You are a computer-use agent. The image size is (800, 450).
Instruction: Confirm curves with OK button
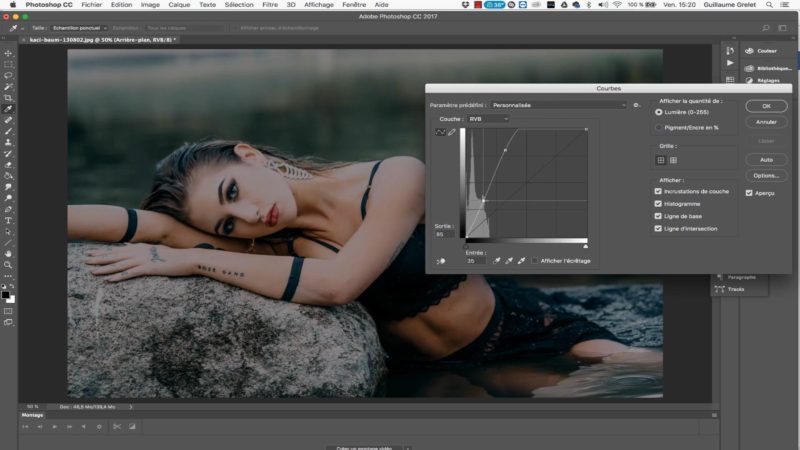(x=766, y=106)
